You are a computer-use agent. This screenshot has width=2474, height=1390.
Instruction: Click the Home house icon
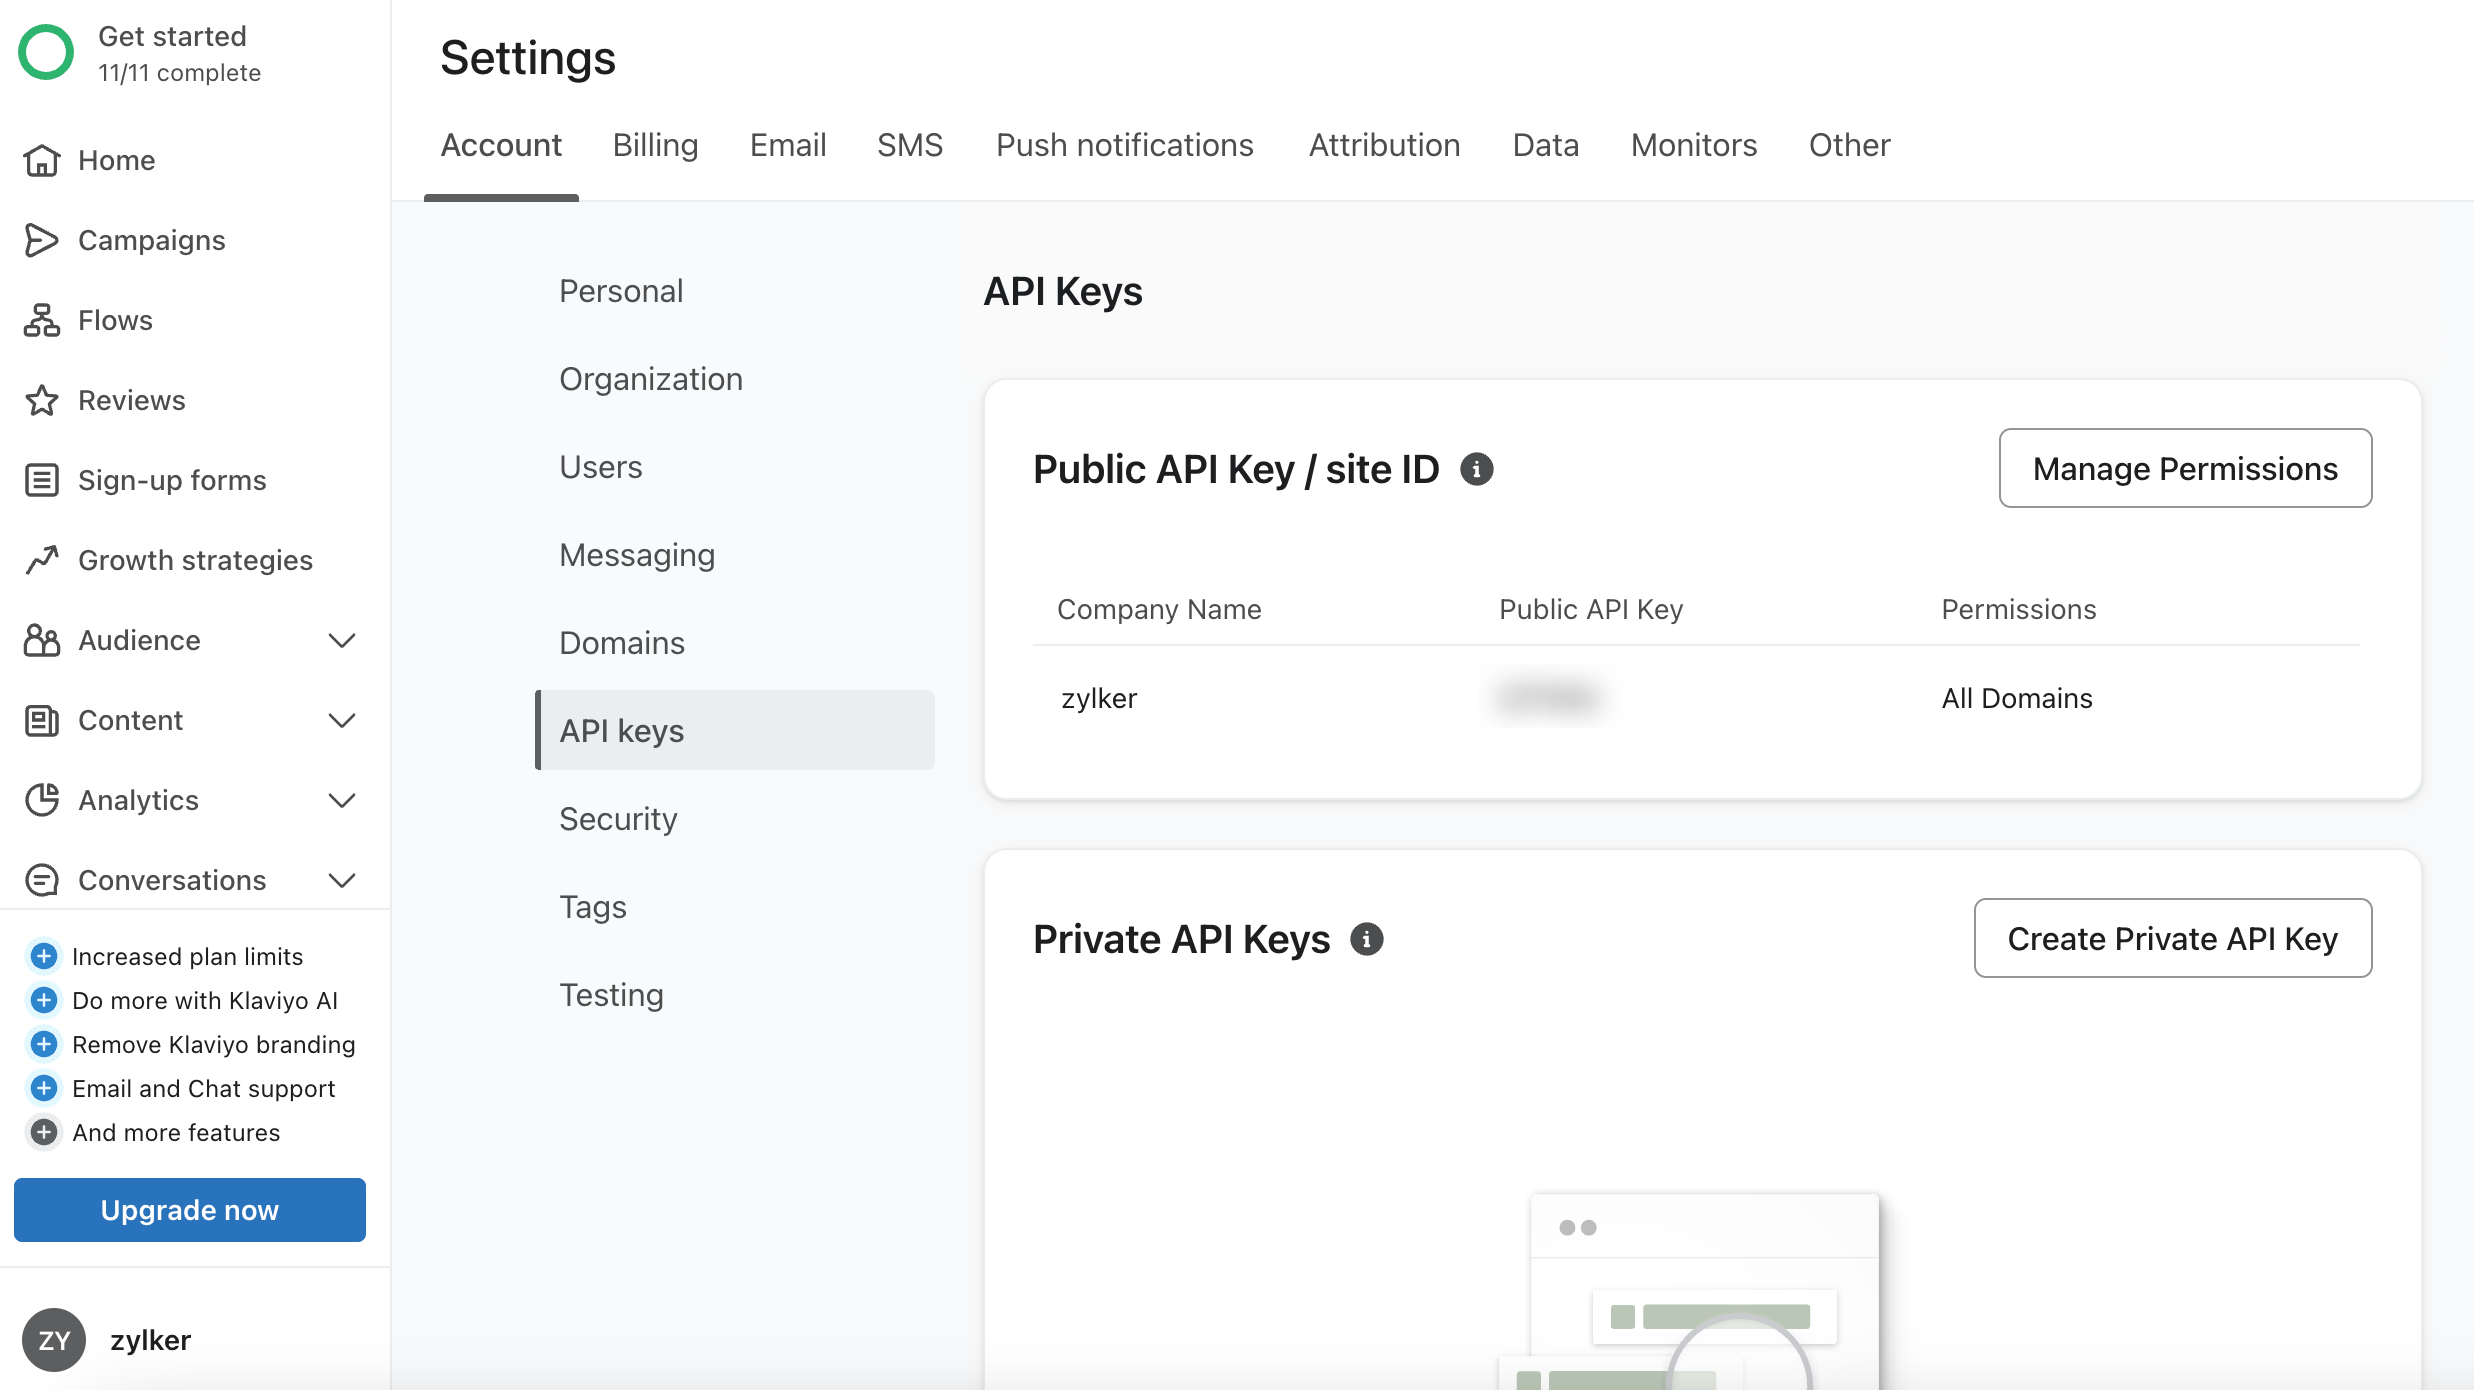pyautogui.click(x=41, y=160)
